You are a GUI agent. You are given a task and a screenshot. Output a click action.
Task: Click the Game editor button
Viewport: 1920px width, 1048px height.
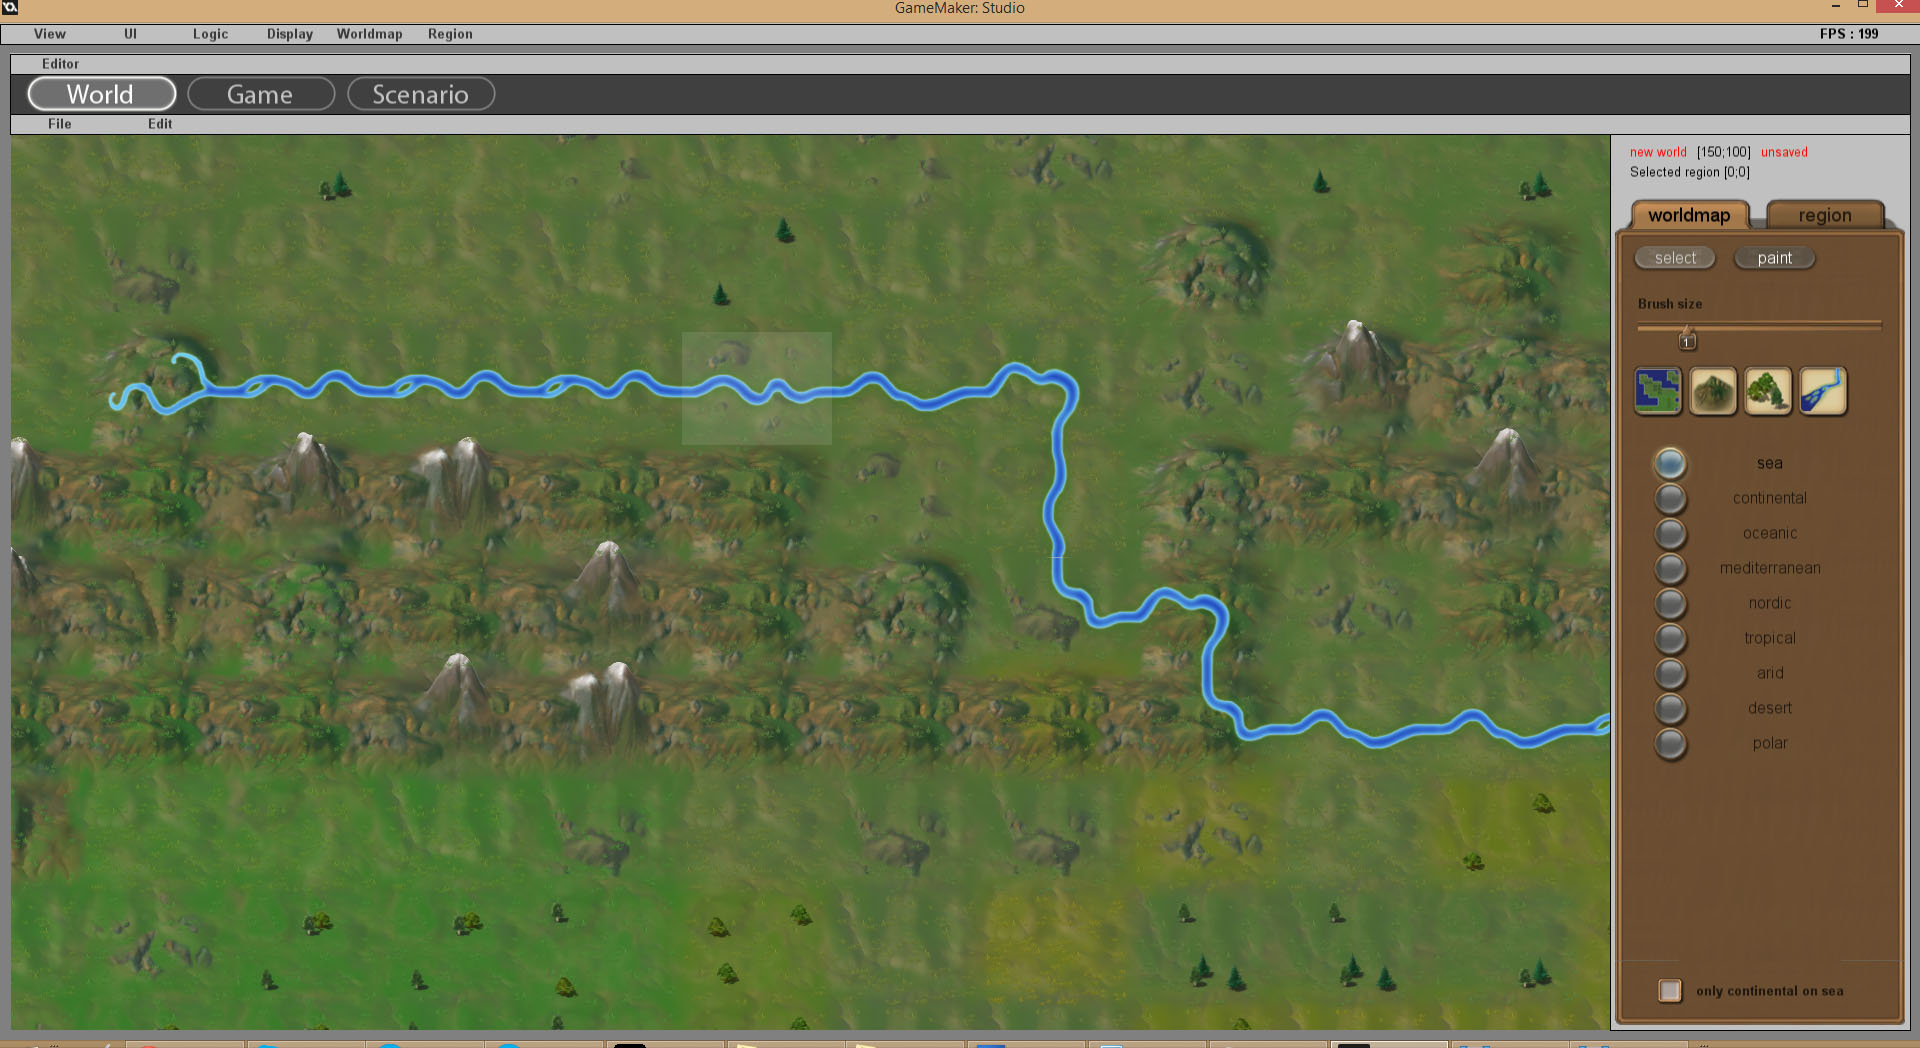click(x=260, y=94)
